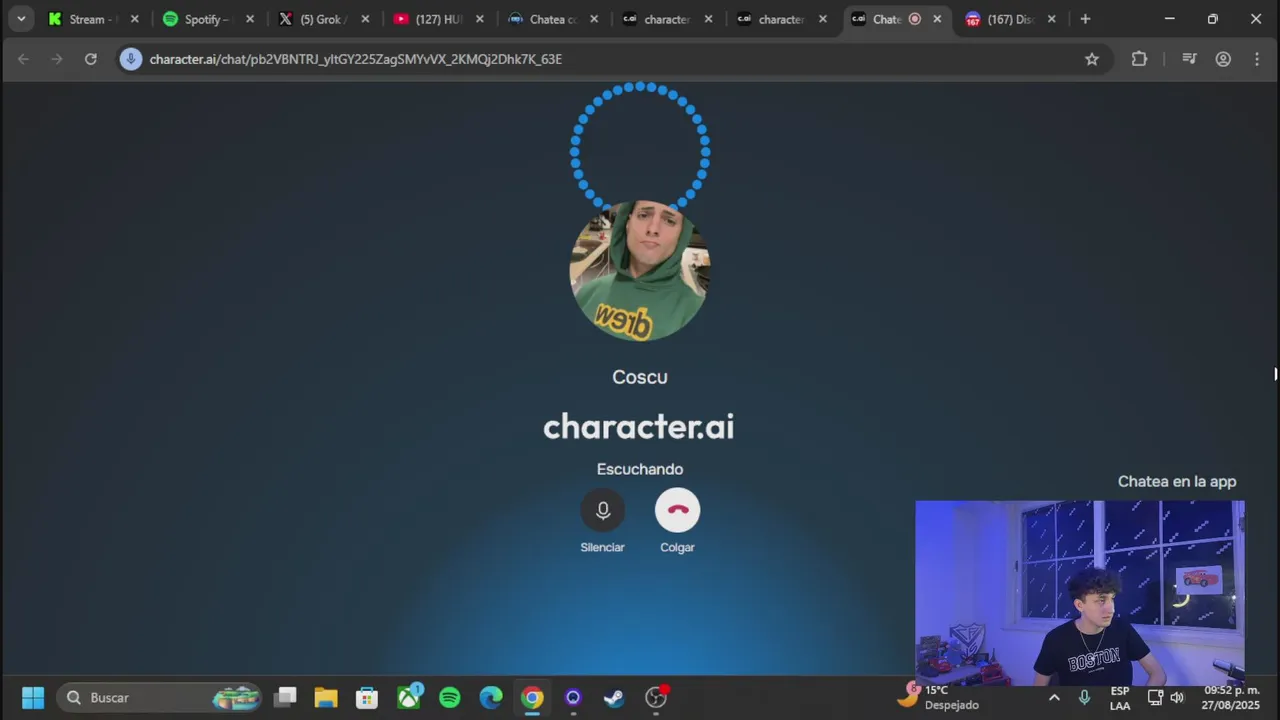
Task: Close the Grok X tab
Action: 365,19
